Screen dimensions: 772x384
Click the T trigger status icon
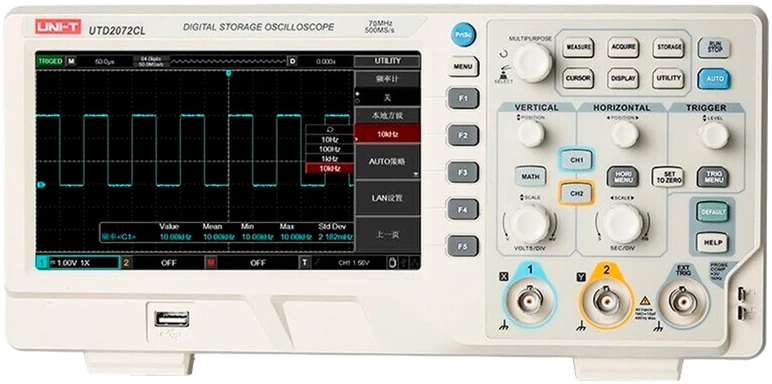pos(306,263)
